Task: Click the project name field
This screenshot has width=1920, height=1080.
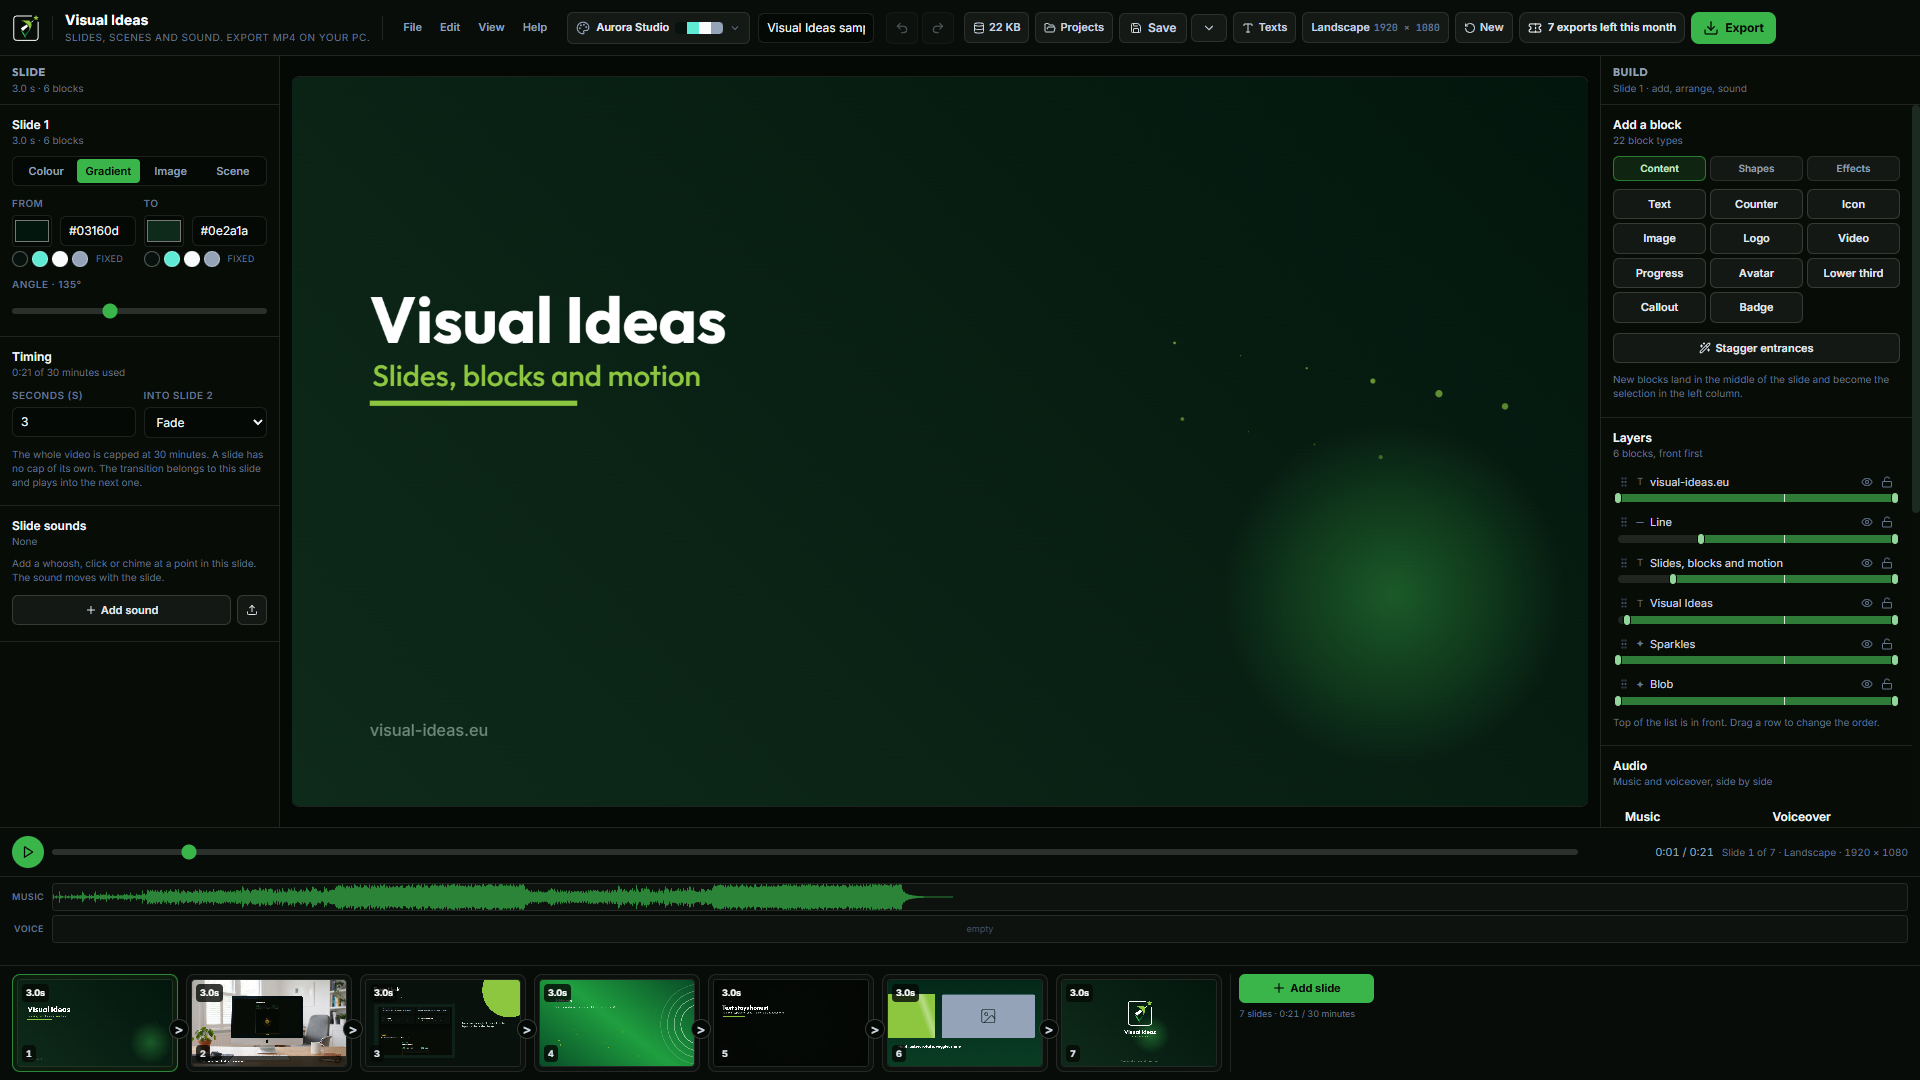Action: [x=816, y=28]
